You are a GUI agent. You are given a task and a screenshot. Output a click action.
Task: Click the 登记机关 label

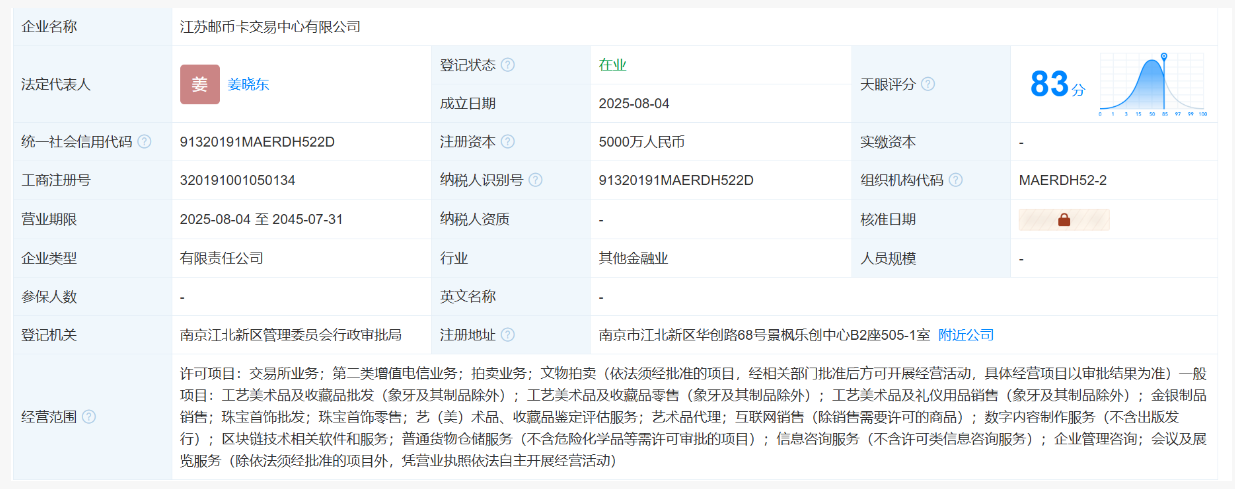50,335
